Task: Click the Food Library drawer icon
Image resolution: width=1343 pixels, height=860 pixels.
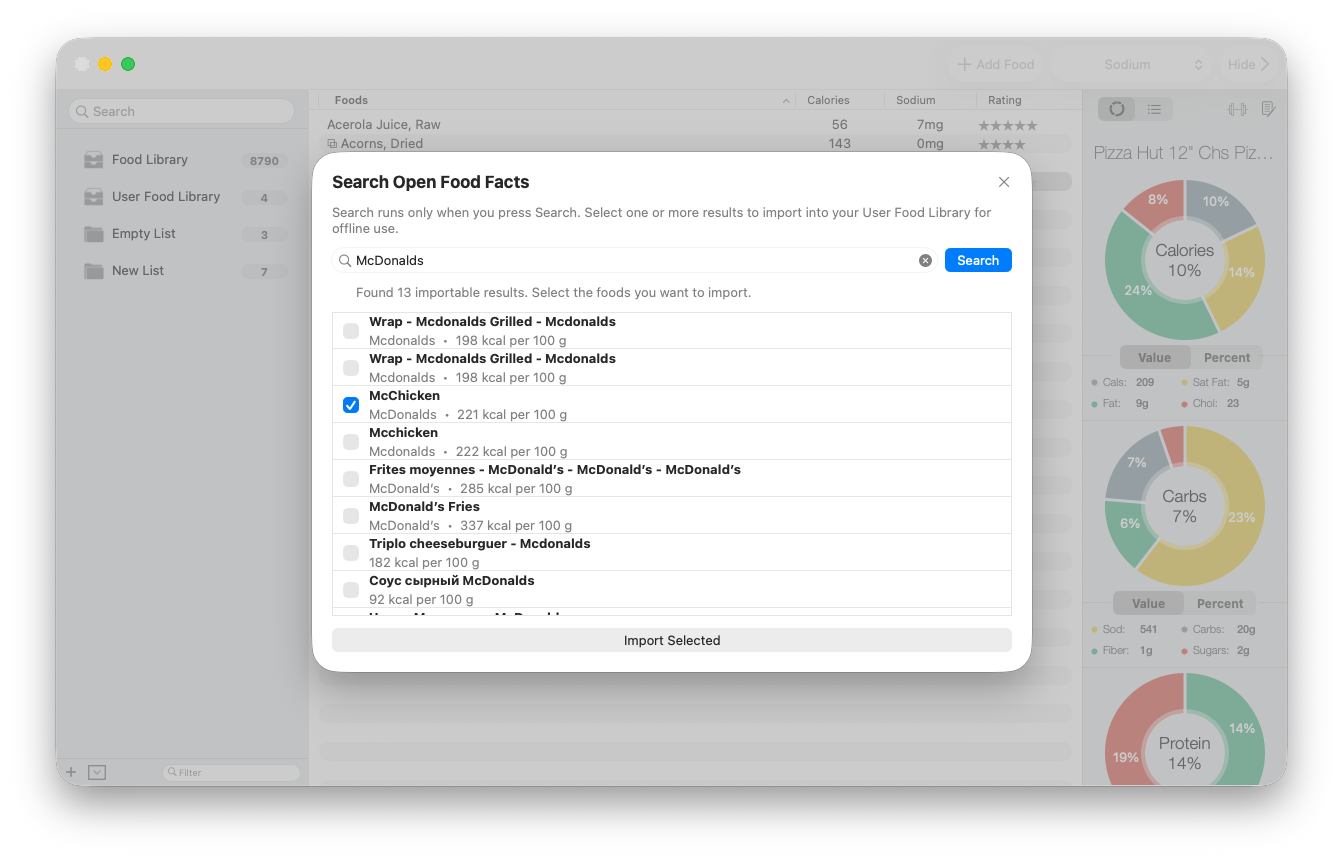Action: pos(94,160)
